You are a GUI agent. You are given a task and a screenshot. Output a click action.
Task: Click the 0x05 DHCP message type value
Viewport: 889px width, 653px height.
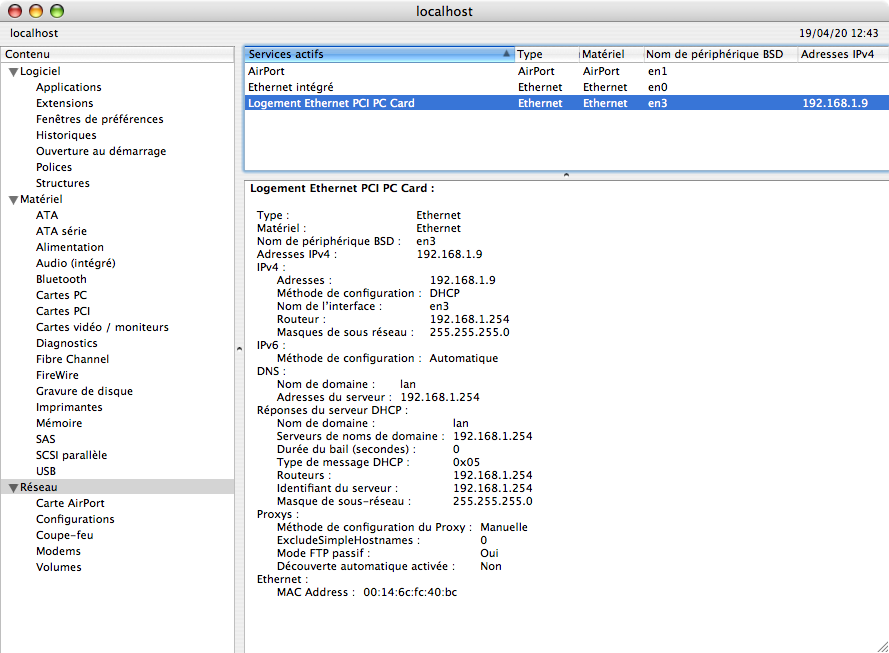[x=466, y=462]
